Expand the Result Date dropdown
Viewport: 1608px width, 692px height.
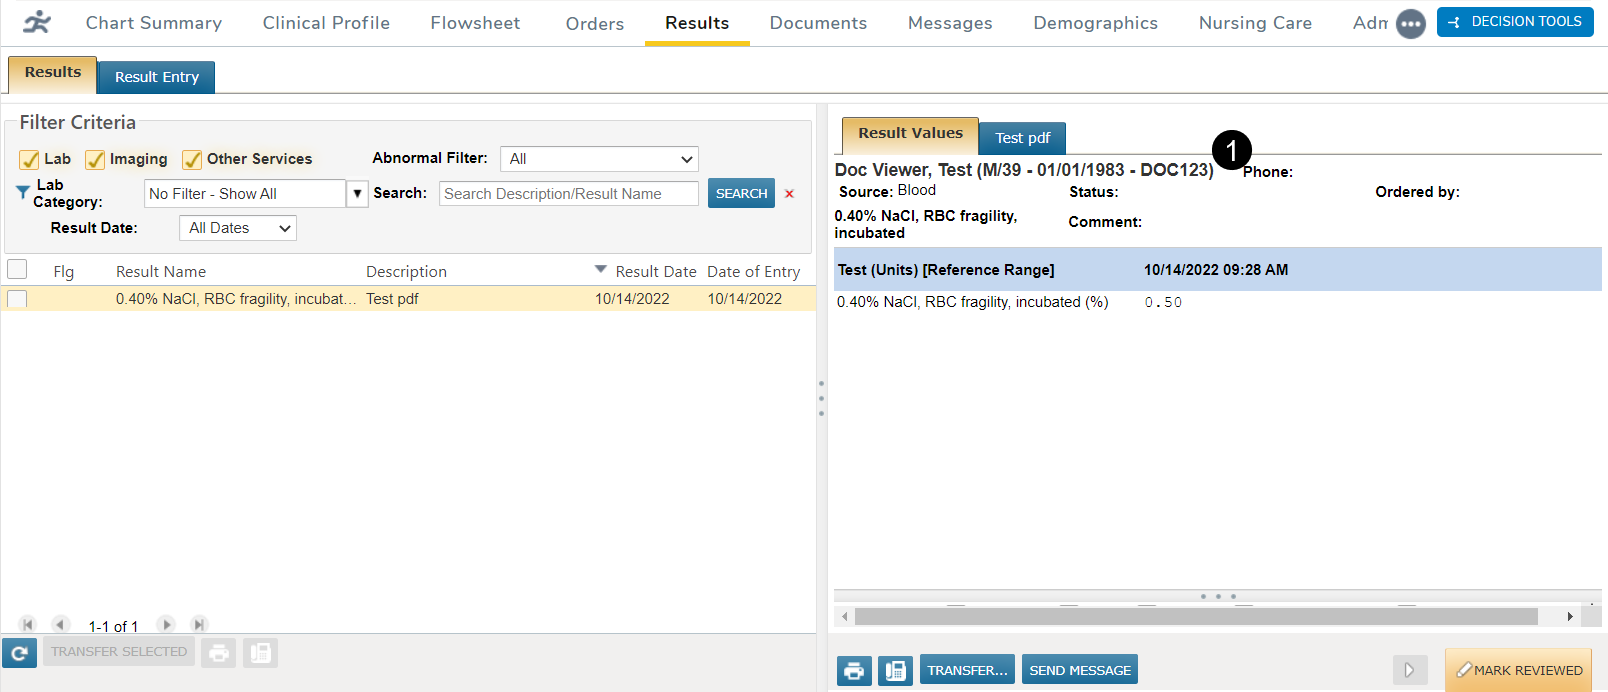click(238, 228)
